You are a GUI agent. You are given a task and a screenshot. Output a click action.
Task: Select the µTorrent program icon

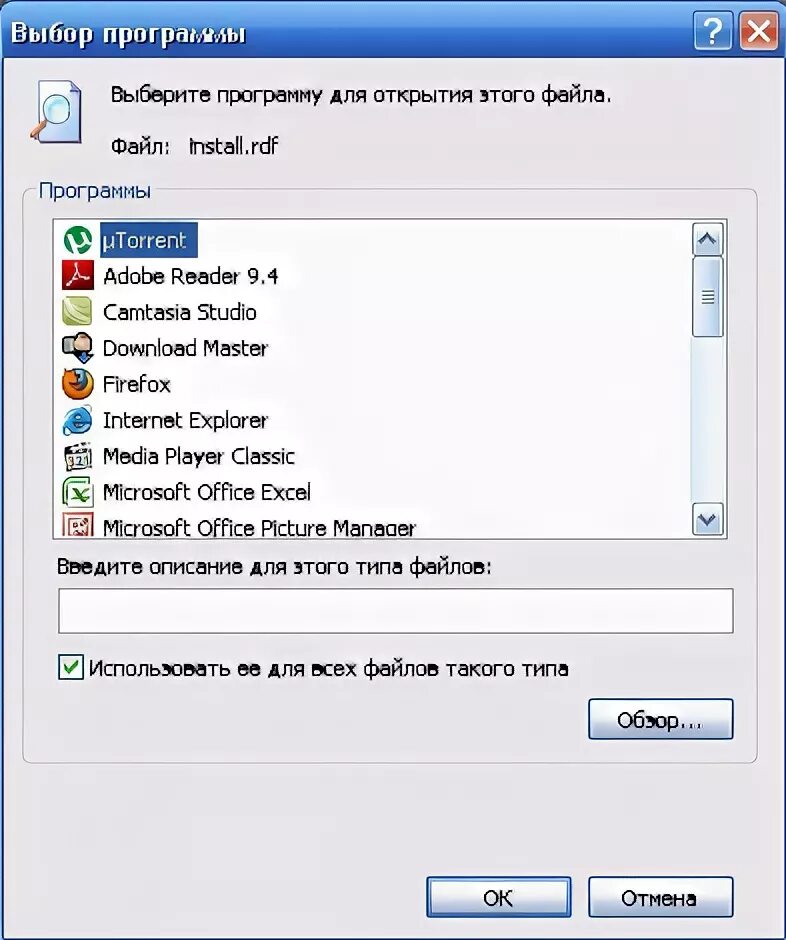coord(78,240)
